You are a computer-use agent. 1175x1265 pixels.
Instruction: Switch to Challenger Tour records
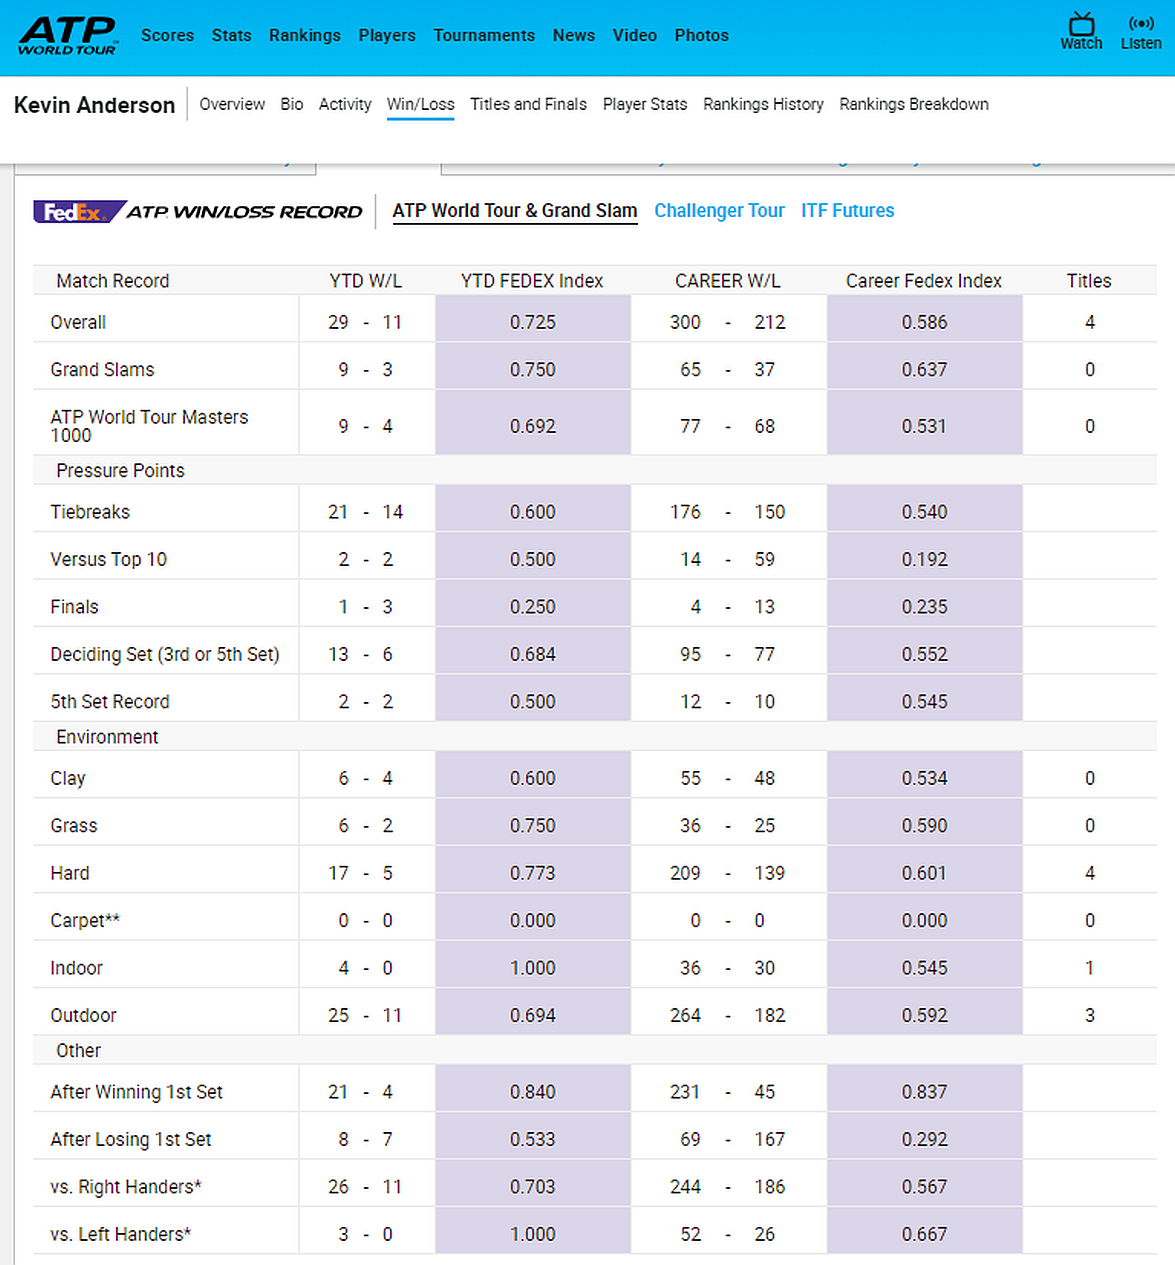(719, 211)
